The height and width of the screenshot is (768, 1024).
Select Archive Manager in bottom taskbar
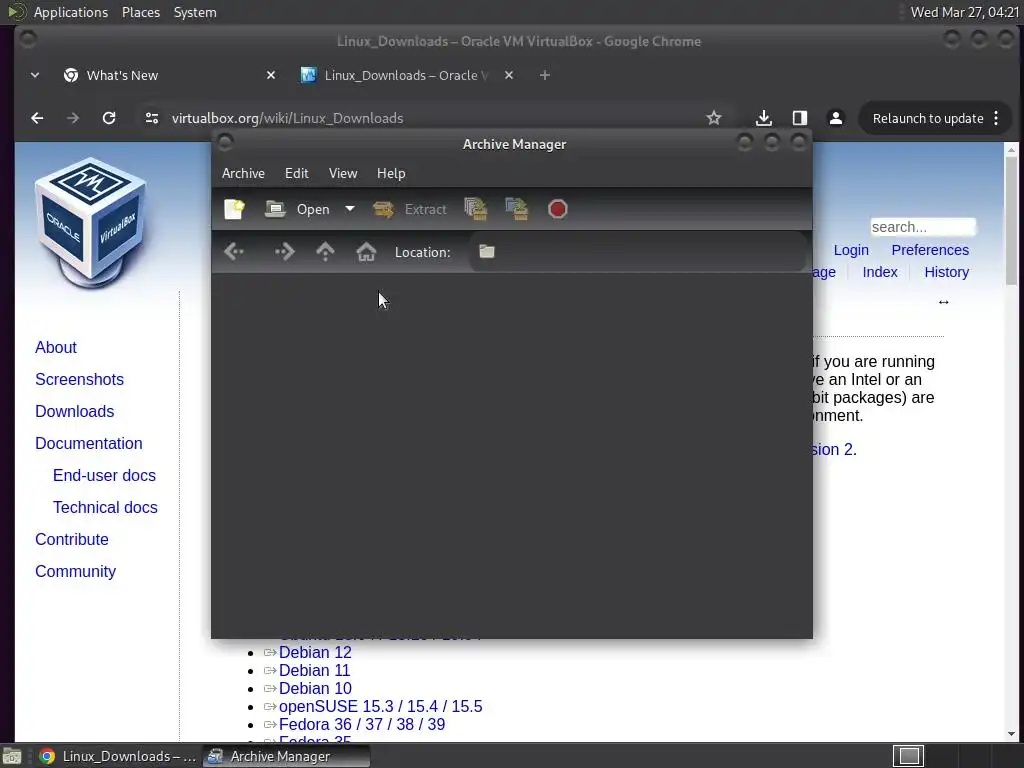click(x=286, y=756)
